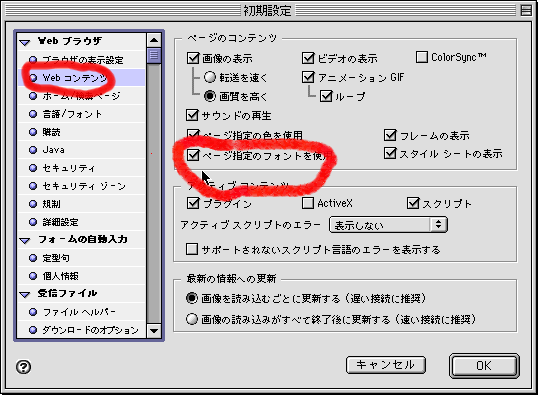Select 個人情報 in the sidebar
This screenshot has height=395, width=538.
(x=81, y=276)
